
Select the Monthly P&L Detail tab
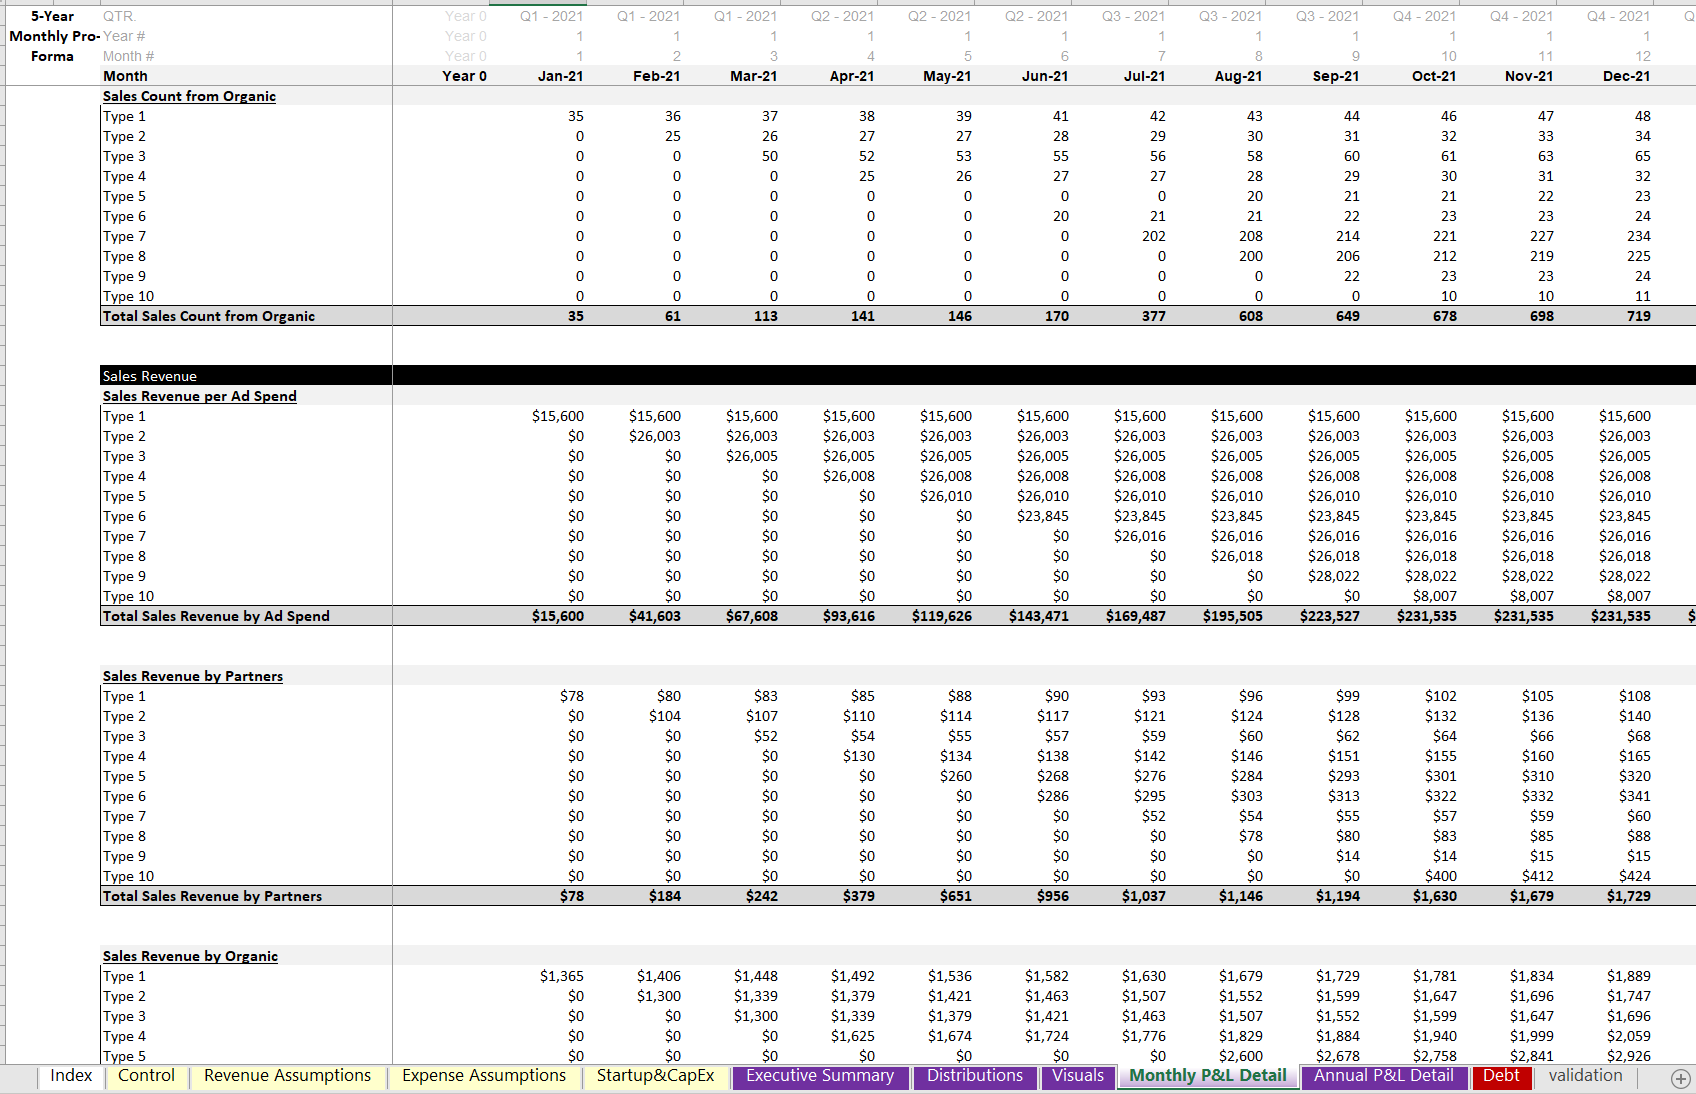pyautogui.click(x=1208, y=1076)
